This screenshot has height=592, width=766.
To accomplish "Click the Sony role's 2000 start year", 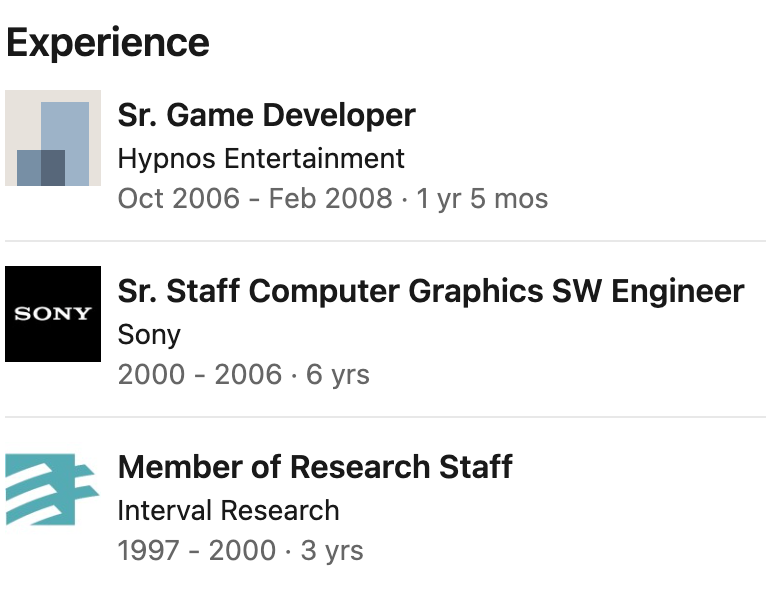I will point(151,374).
